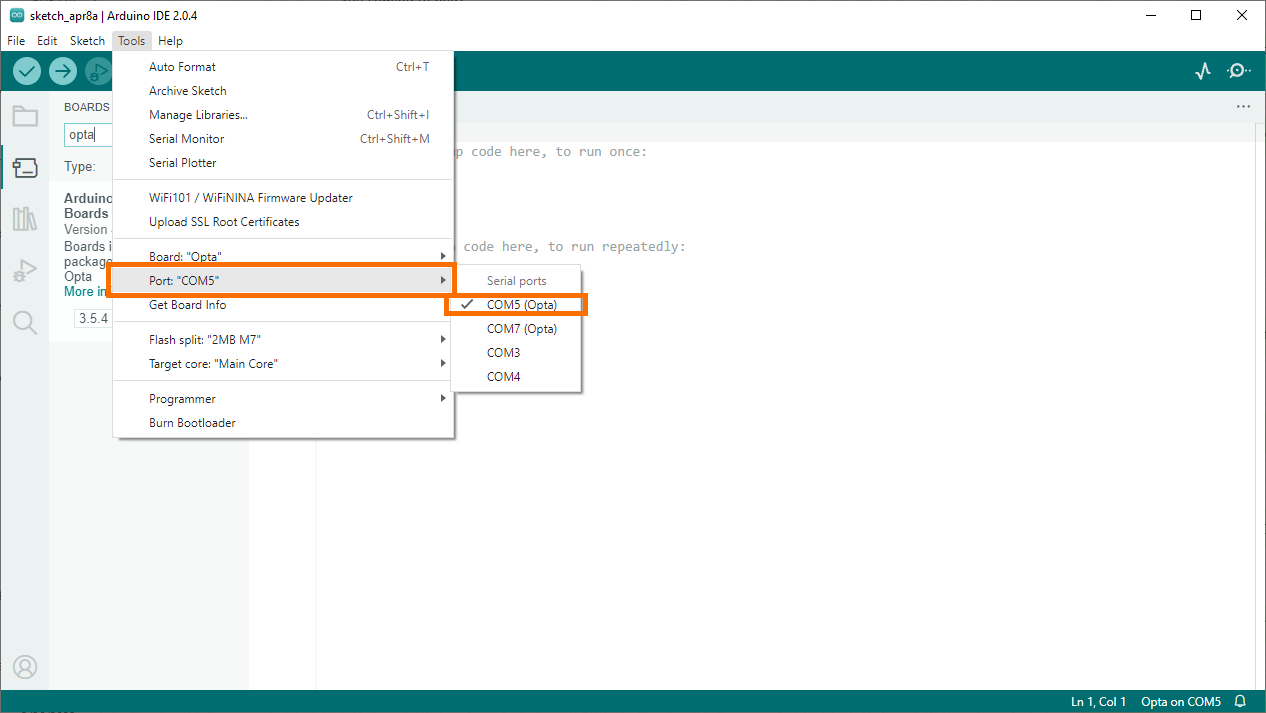This screenshot has width=1266, height=713.
Task: Click Opta on COM5 in status bar
Action: [x=1181, y=702]
